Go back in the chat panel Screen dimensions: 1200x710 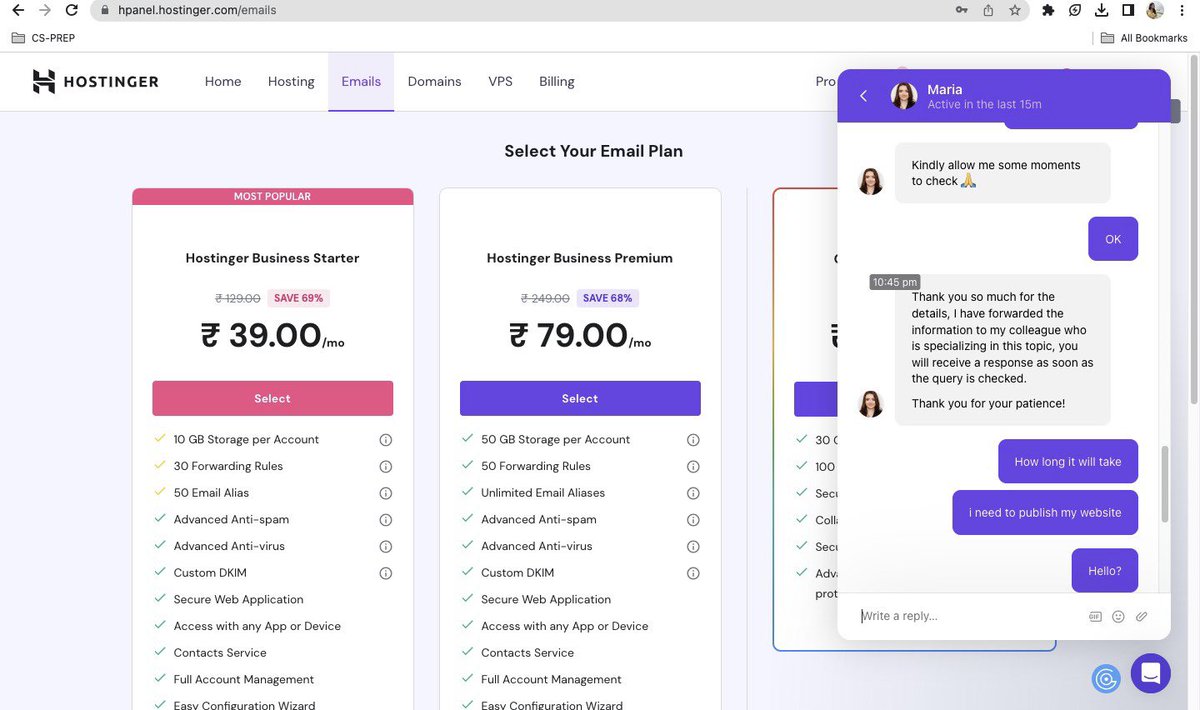pos(863,96)
